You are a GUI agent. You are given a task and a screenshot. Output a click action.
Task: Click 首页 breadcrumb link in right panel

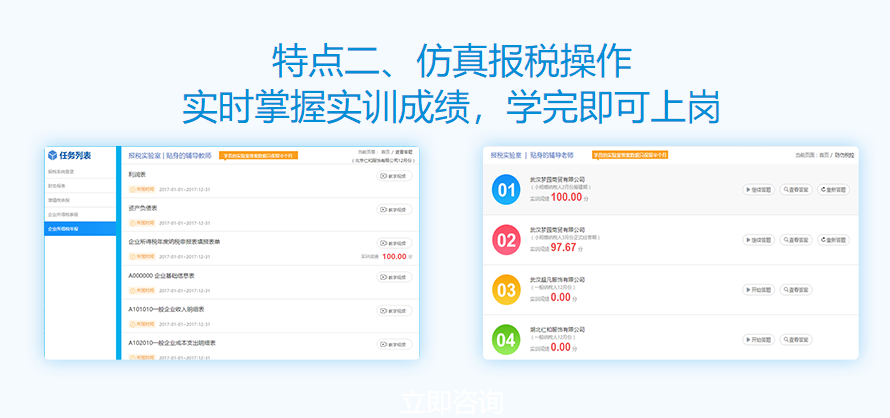coord(825,155)
